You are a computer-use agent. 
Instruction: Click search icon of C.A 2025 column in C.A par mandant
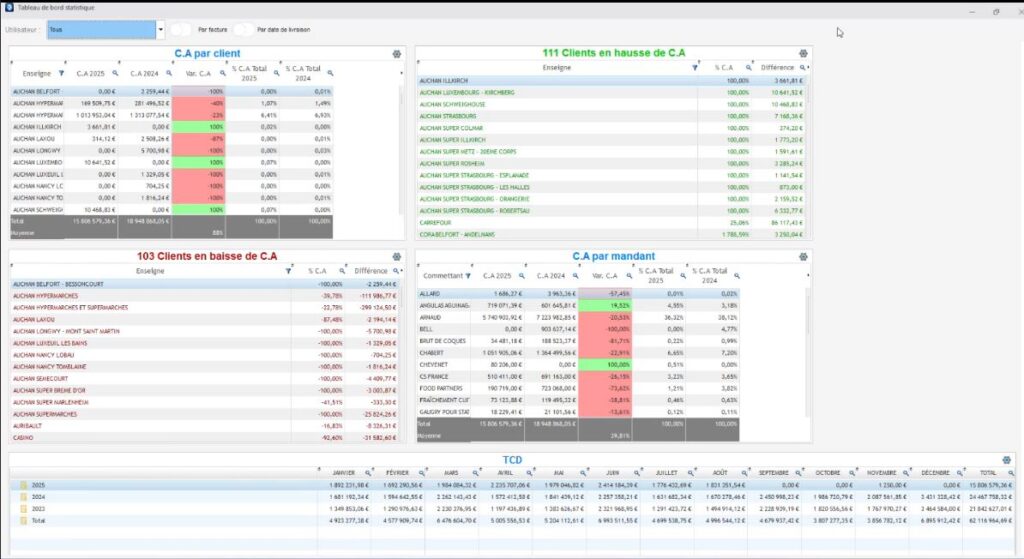522,276
